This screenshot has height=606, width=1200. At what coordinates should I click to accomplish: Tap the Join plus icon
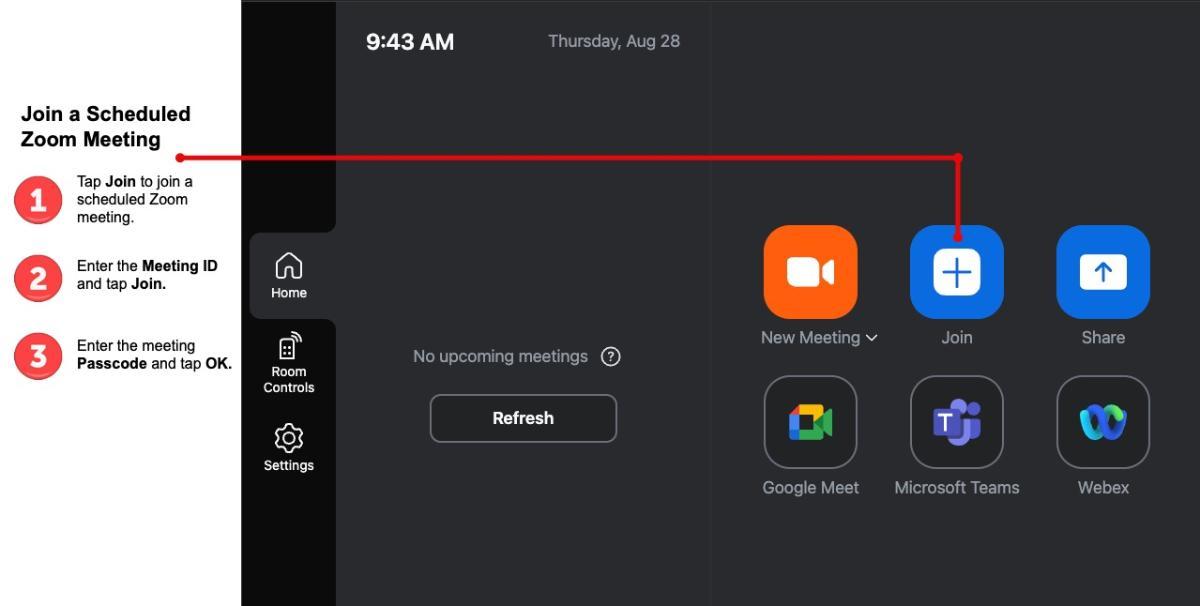coord(956,271)
